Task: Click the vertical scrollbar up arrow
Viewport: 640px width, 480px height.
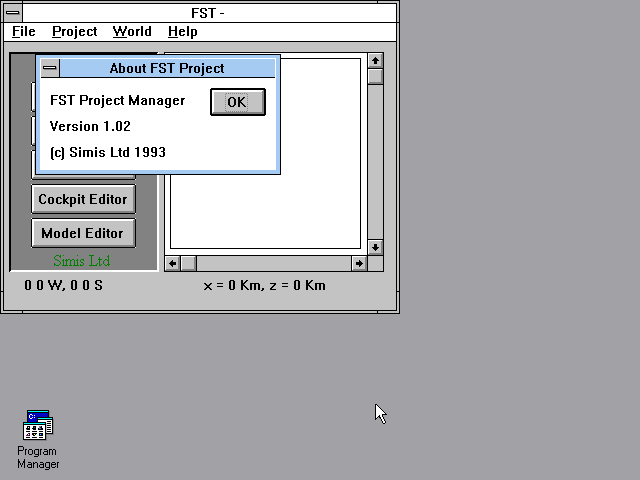Action: point(375,61)
